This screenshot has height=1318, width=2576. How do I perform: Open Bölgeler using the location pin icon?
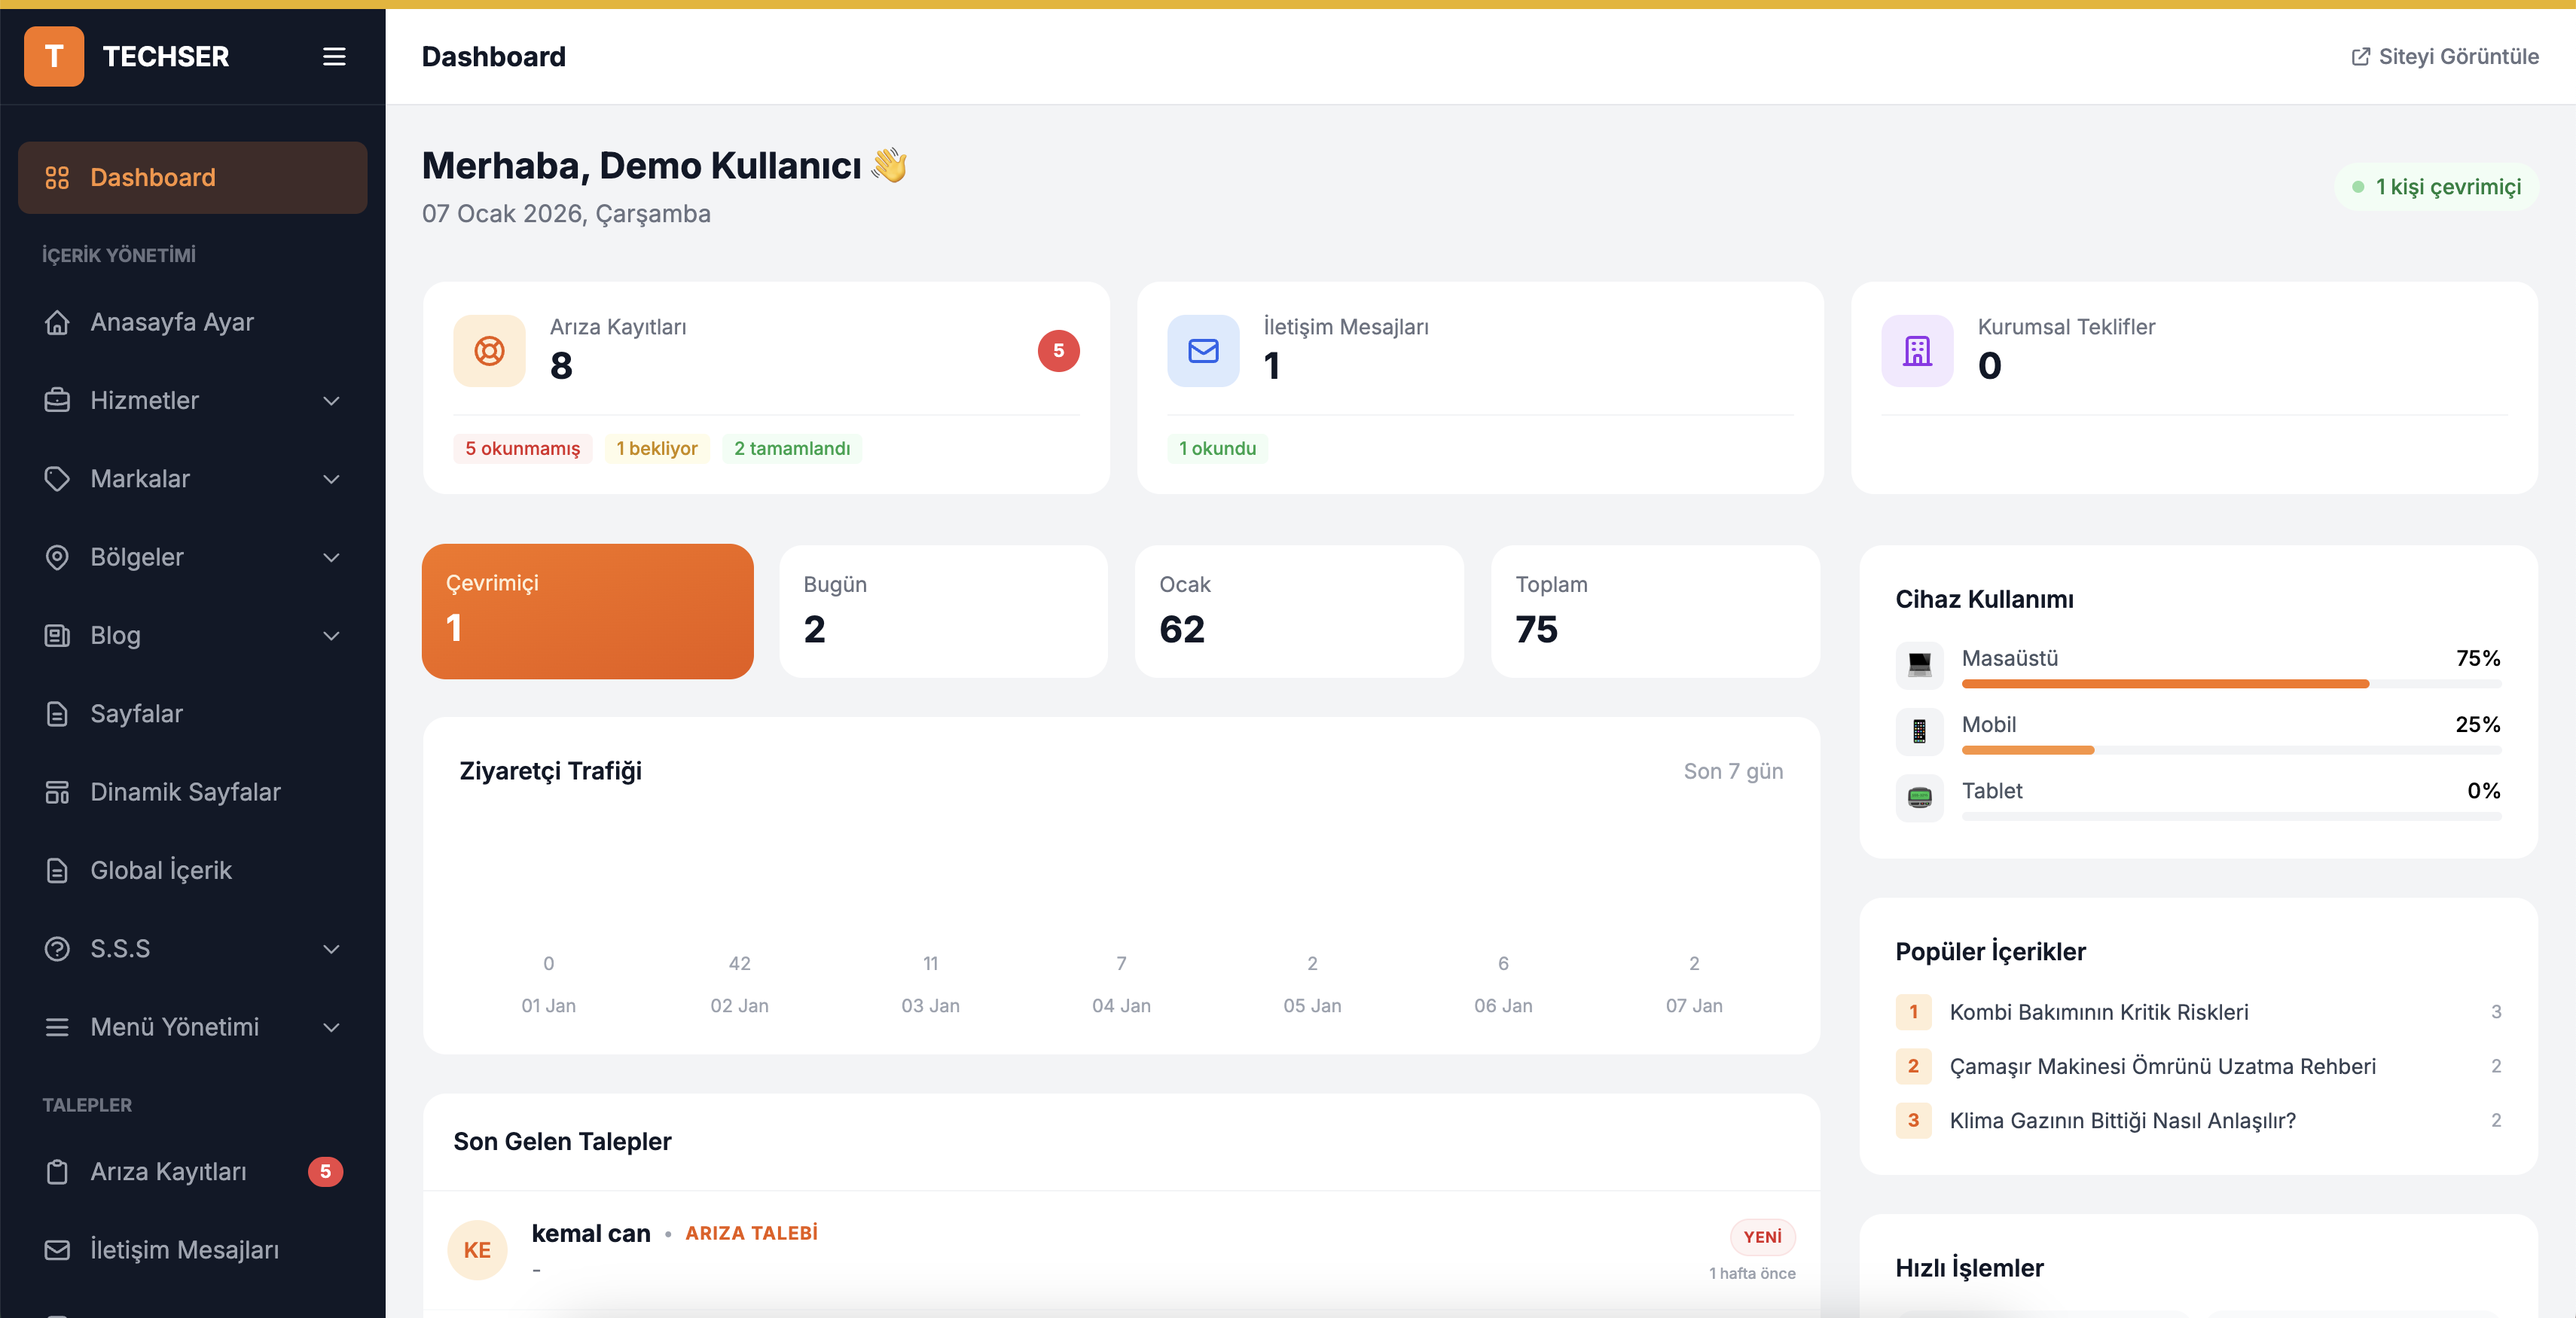(x=57, y=557)
